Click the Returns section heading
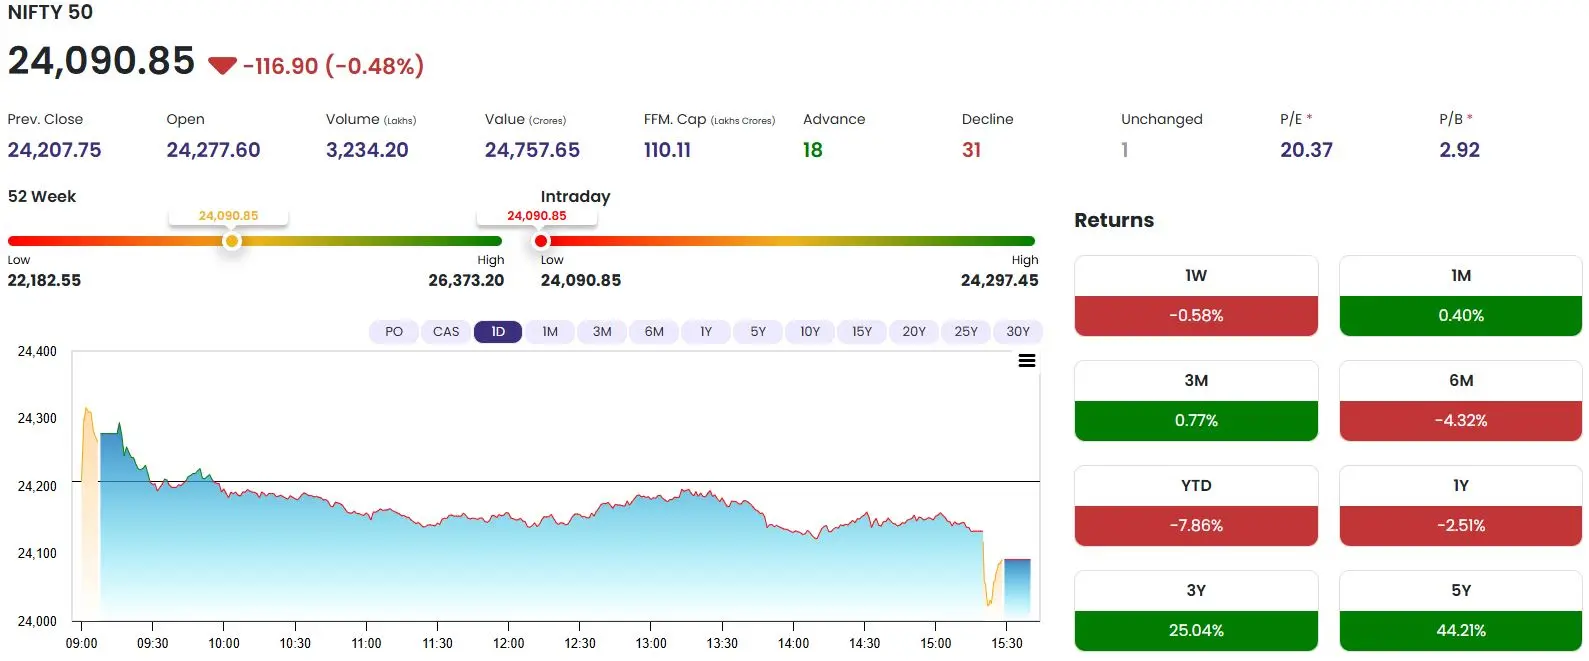Image resolution: width=1589 pixels, height=661 pixels. [1114, 220]
